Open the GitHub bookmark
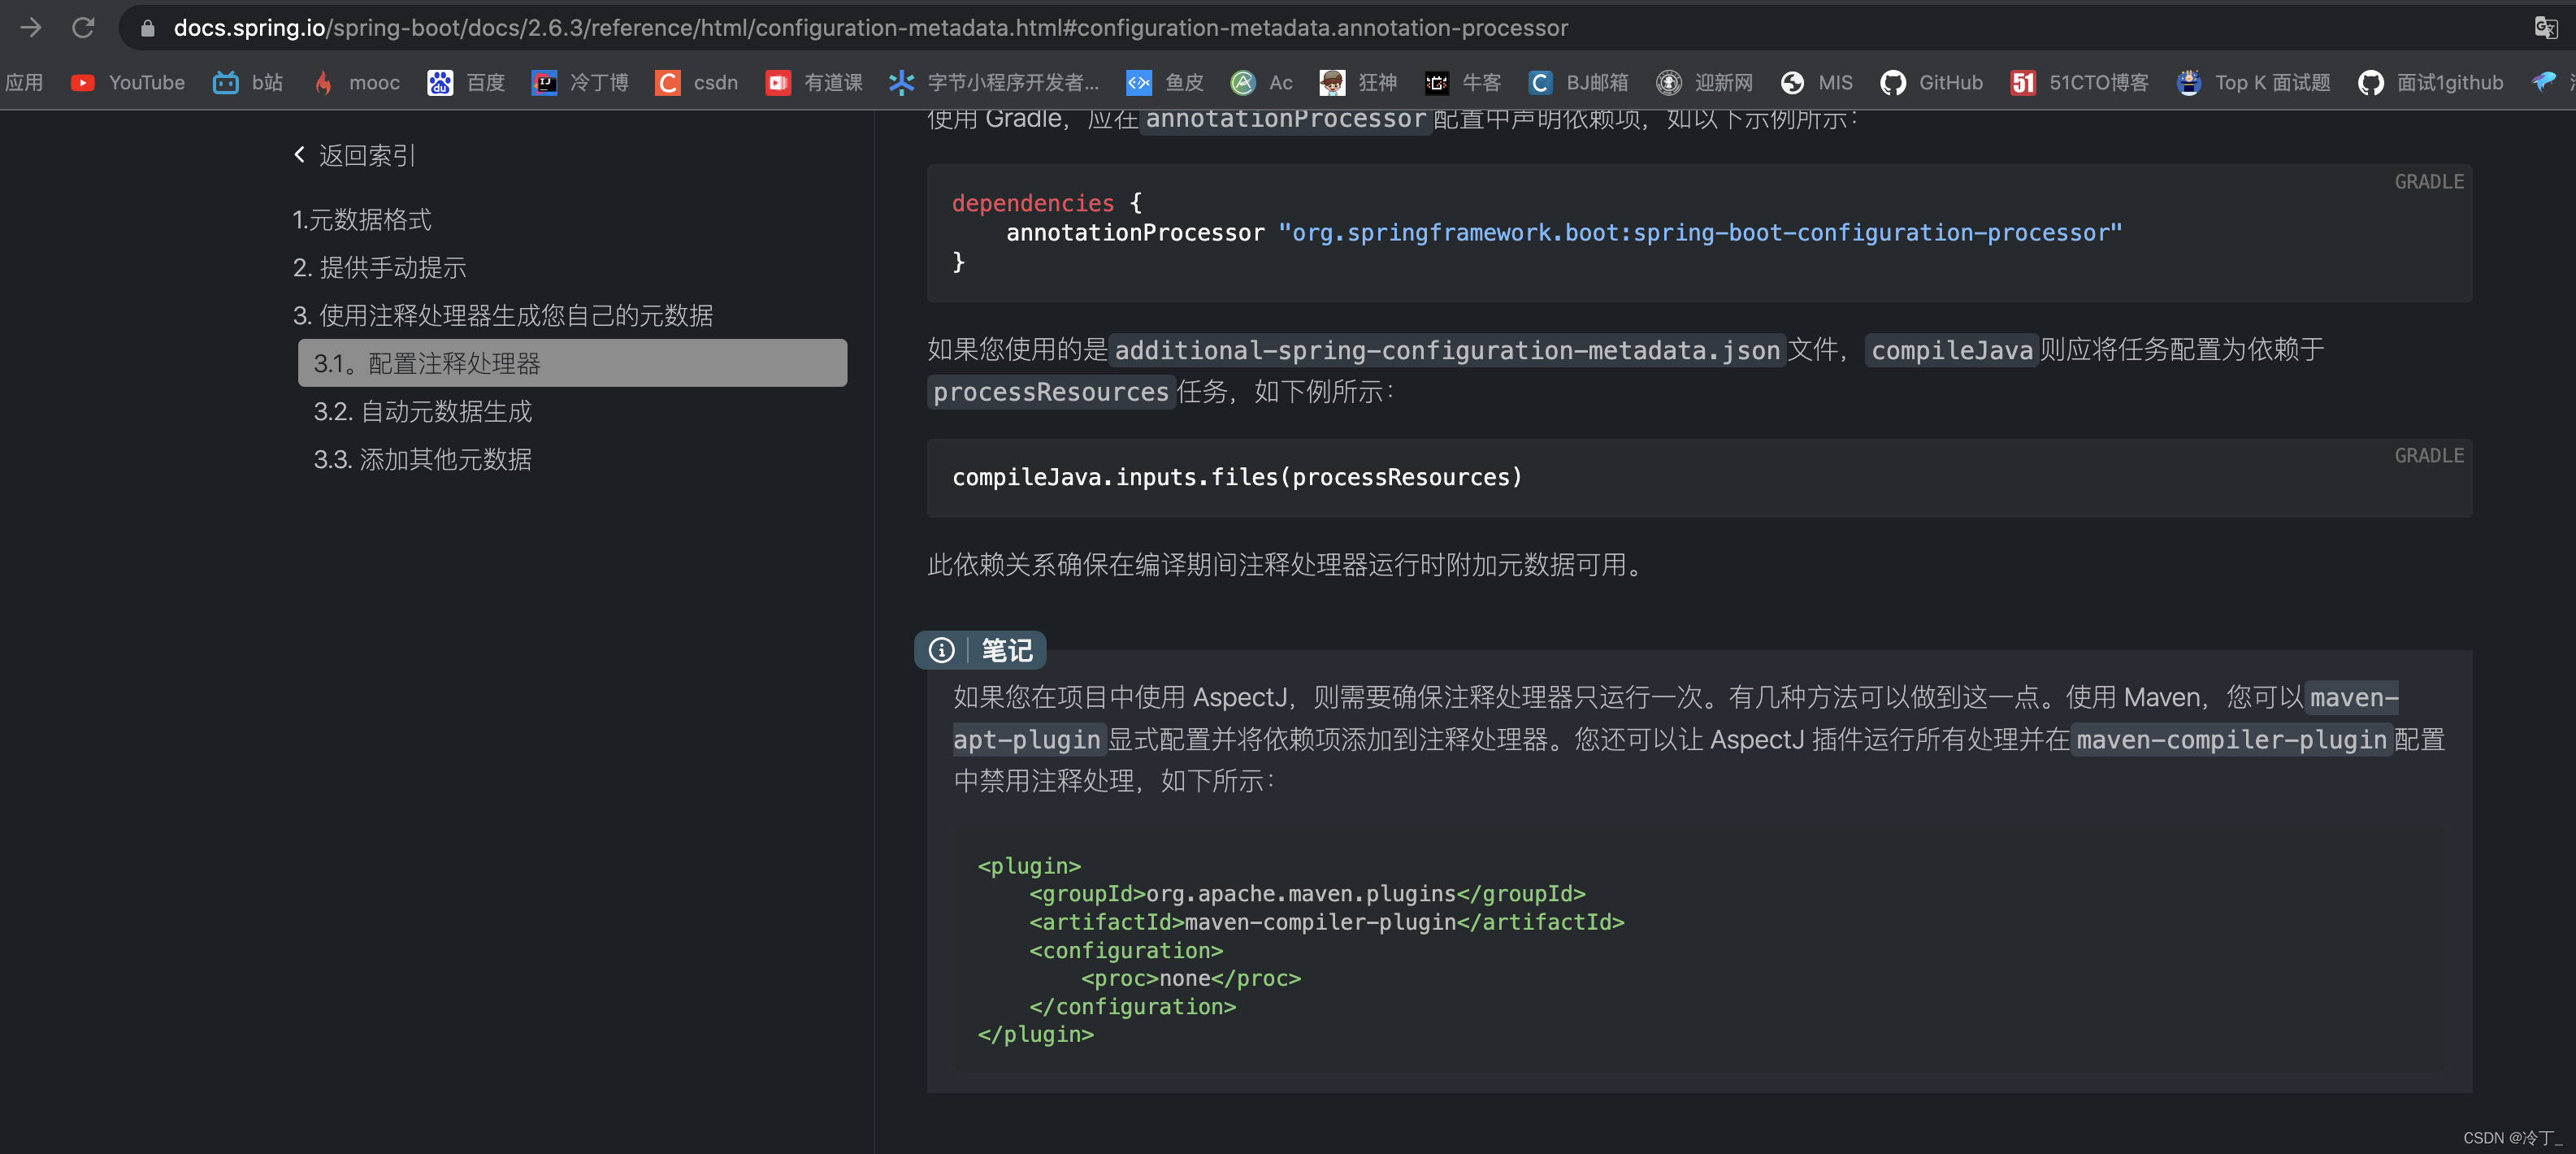 (1931, 83)
